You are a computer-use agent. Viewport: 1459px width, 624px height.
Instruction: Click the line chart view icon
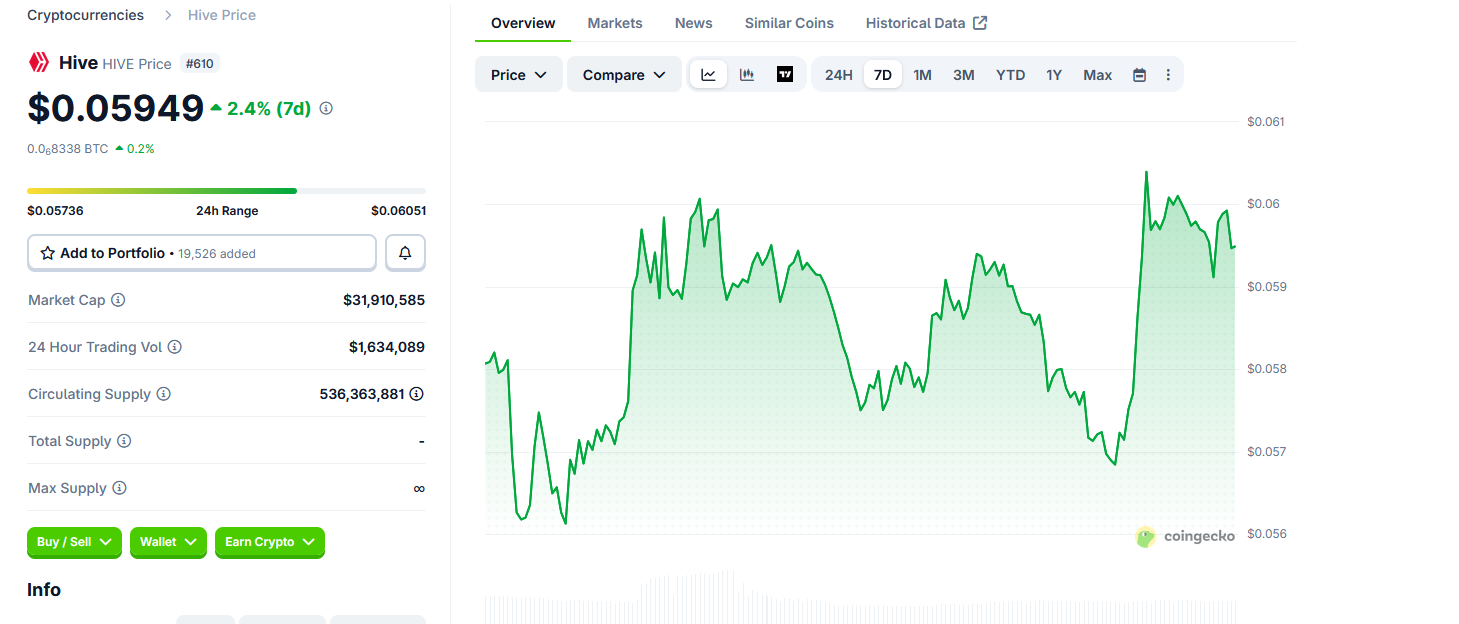tap(708, 75)
